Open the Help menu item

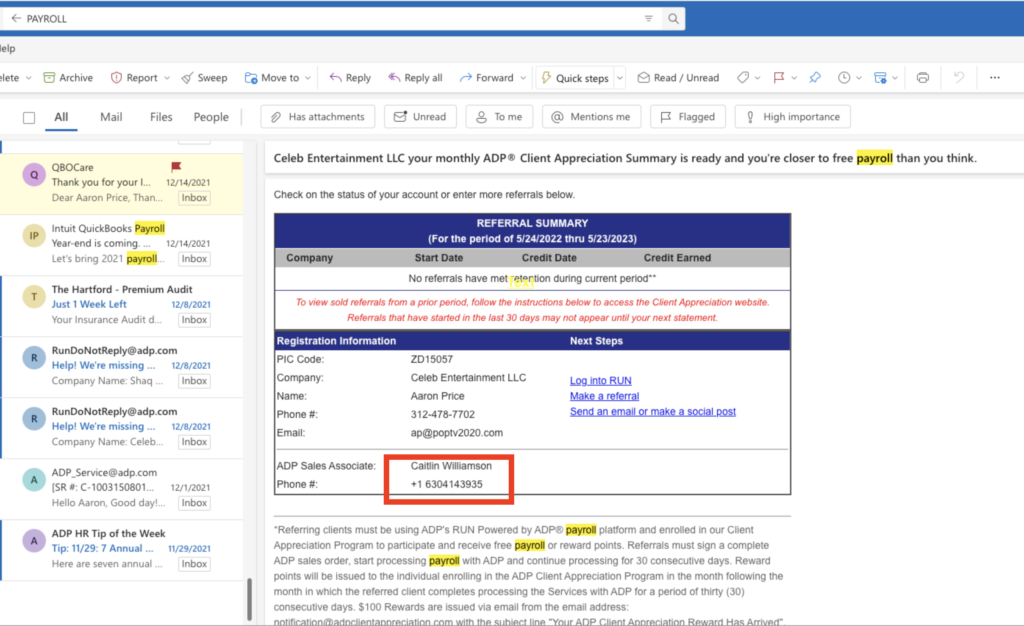(x=7, y=48)
